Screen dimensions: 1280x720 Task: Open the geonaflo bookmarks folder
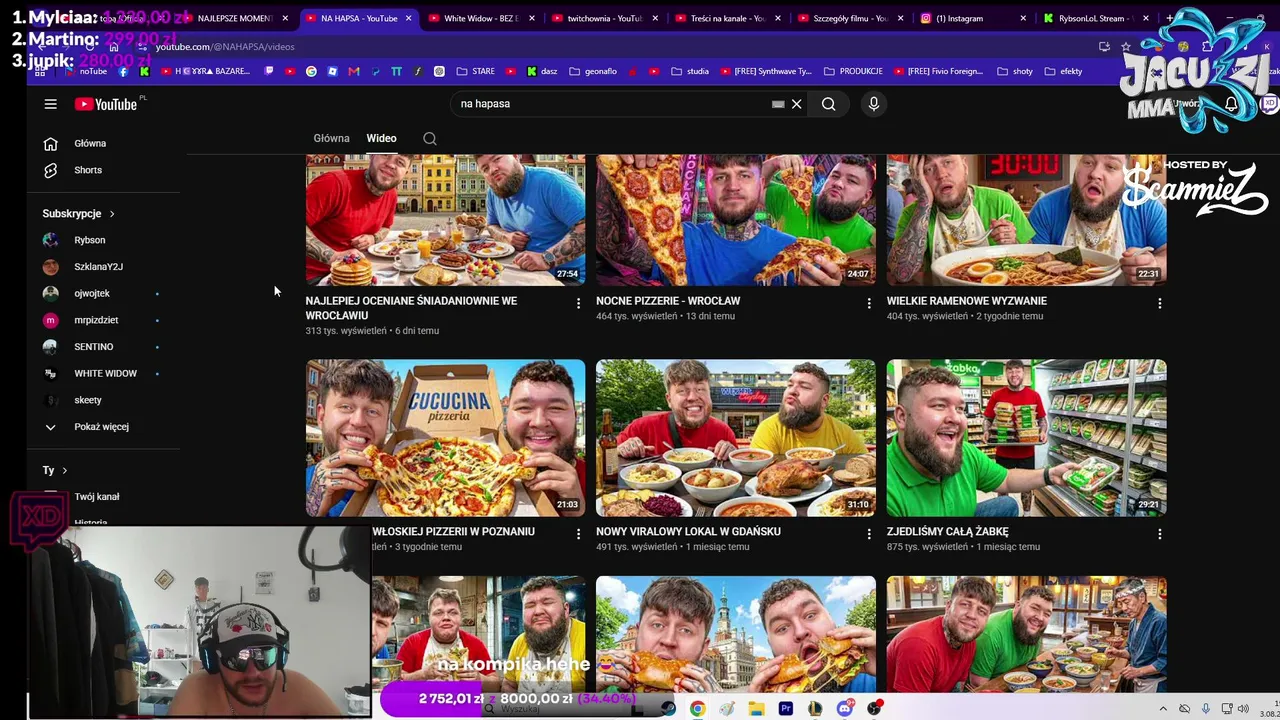[x=593, y=72]
